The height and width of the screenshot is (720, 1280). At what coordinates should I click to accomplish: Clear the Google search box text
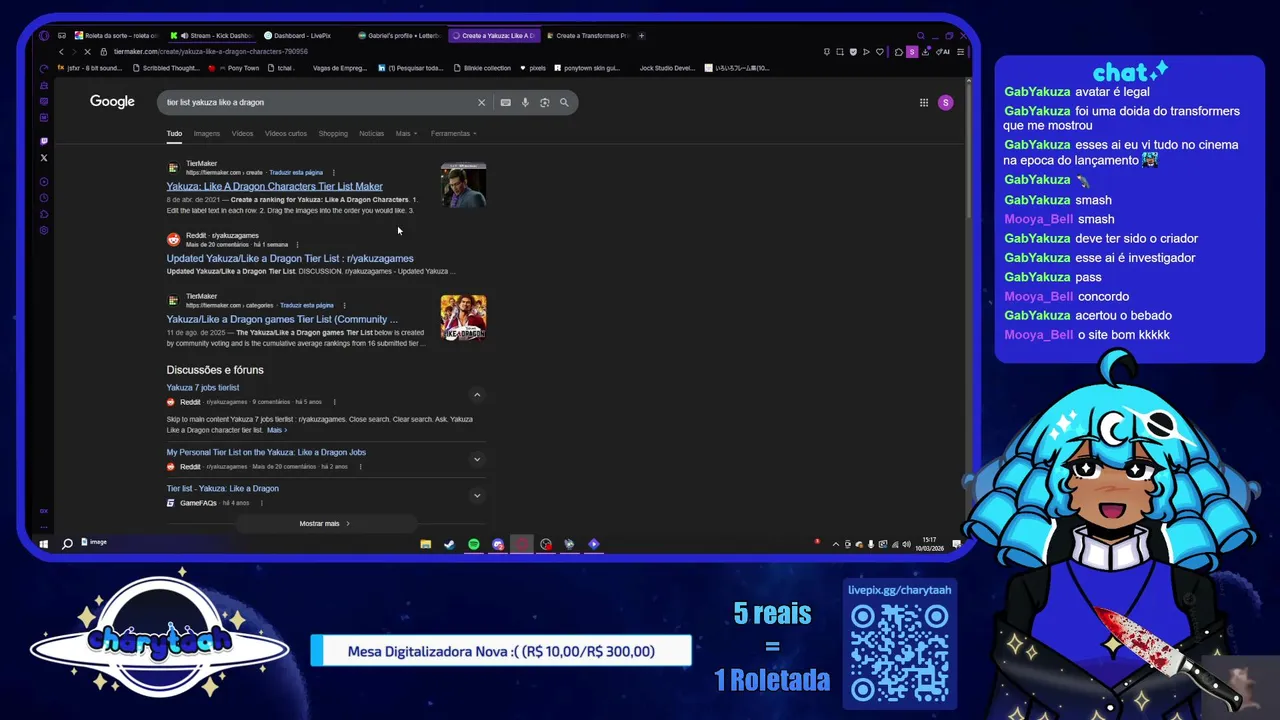tap(481, 102)
